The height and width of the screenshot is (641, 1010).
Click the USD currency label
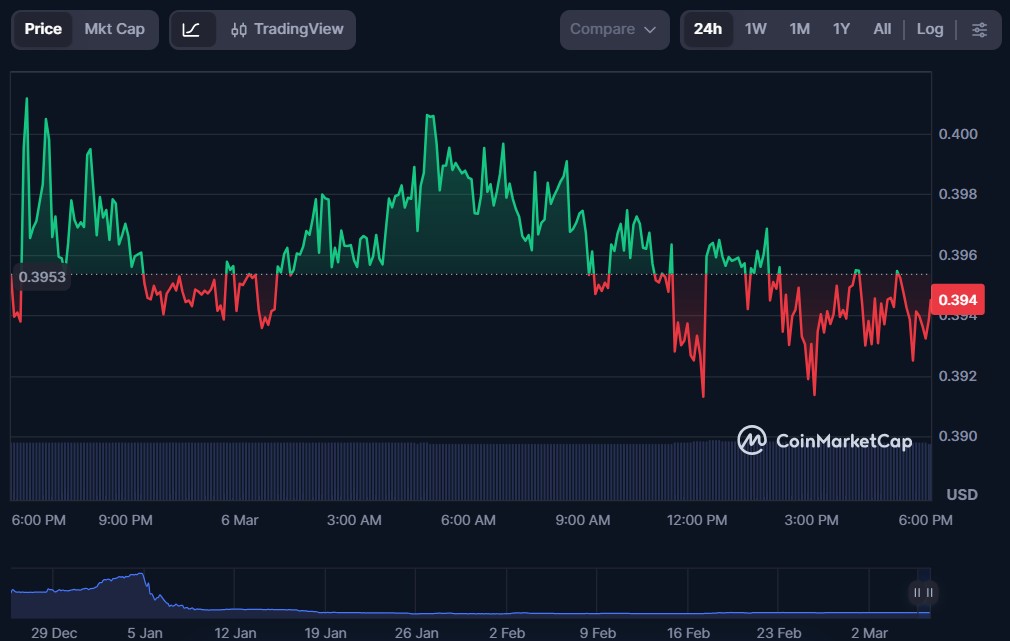961,495
